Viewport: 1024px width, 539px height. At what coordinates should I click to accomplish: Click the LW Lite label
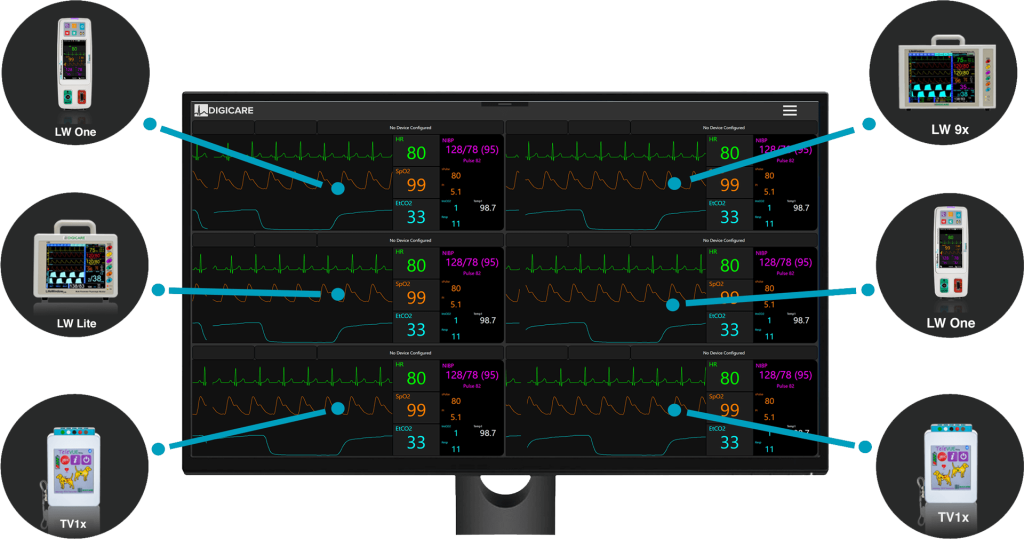pyautogui.click(x=76, y=323)
